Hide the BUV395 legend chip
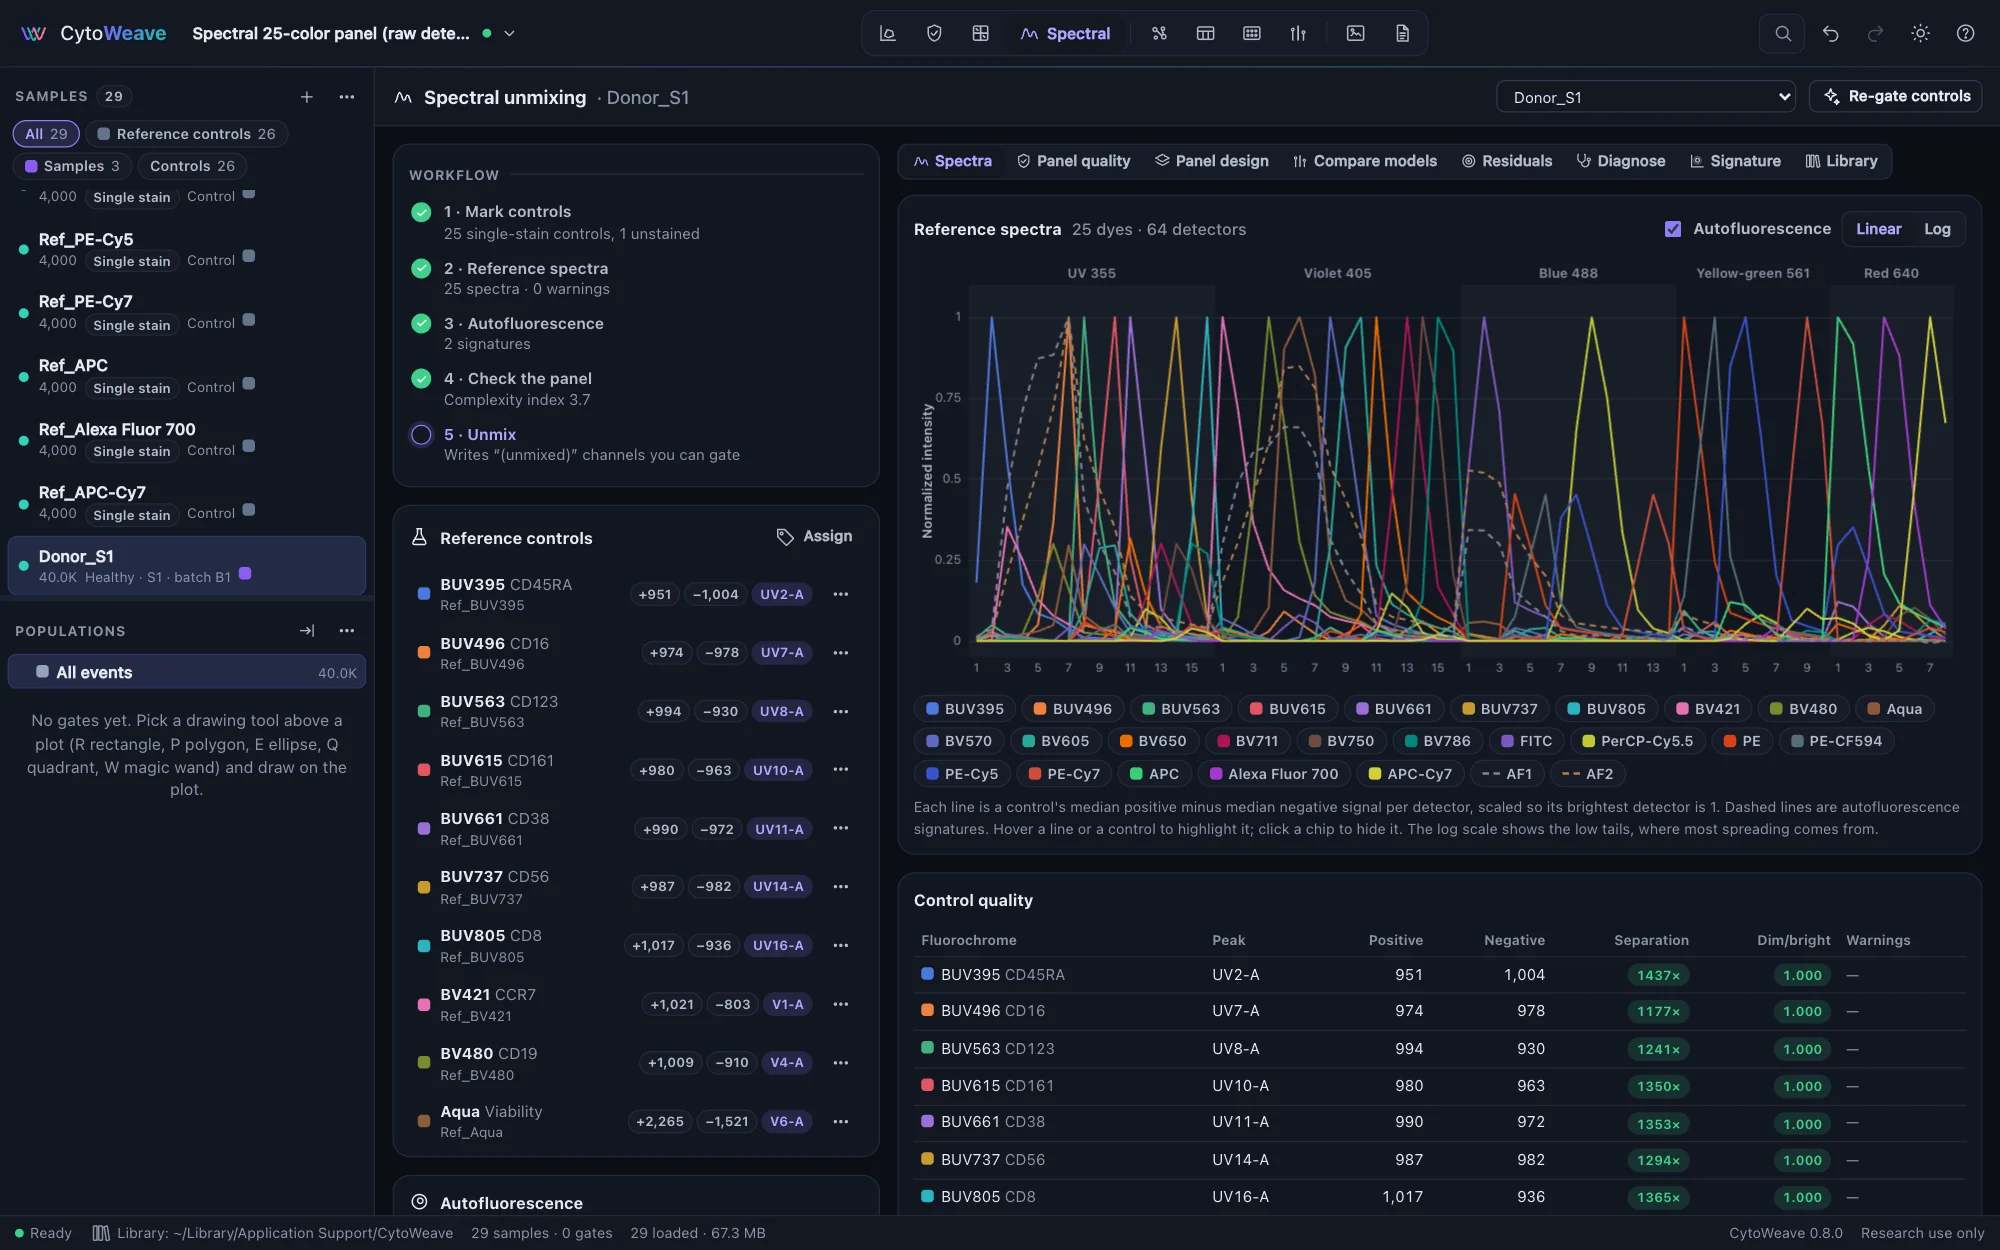 tap(964, 708)
